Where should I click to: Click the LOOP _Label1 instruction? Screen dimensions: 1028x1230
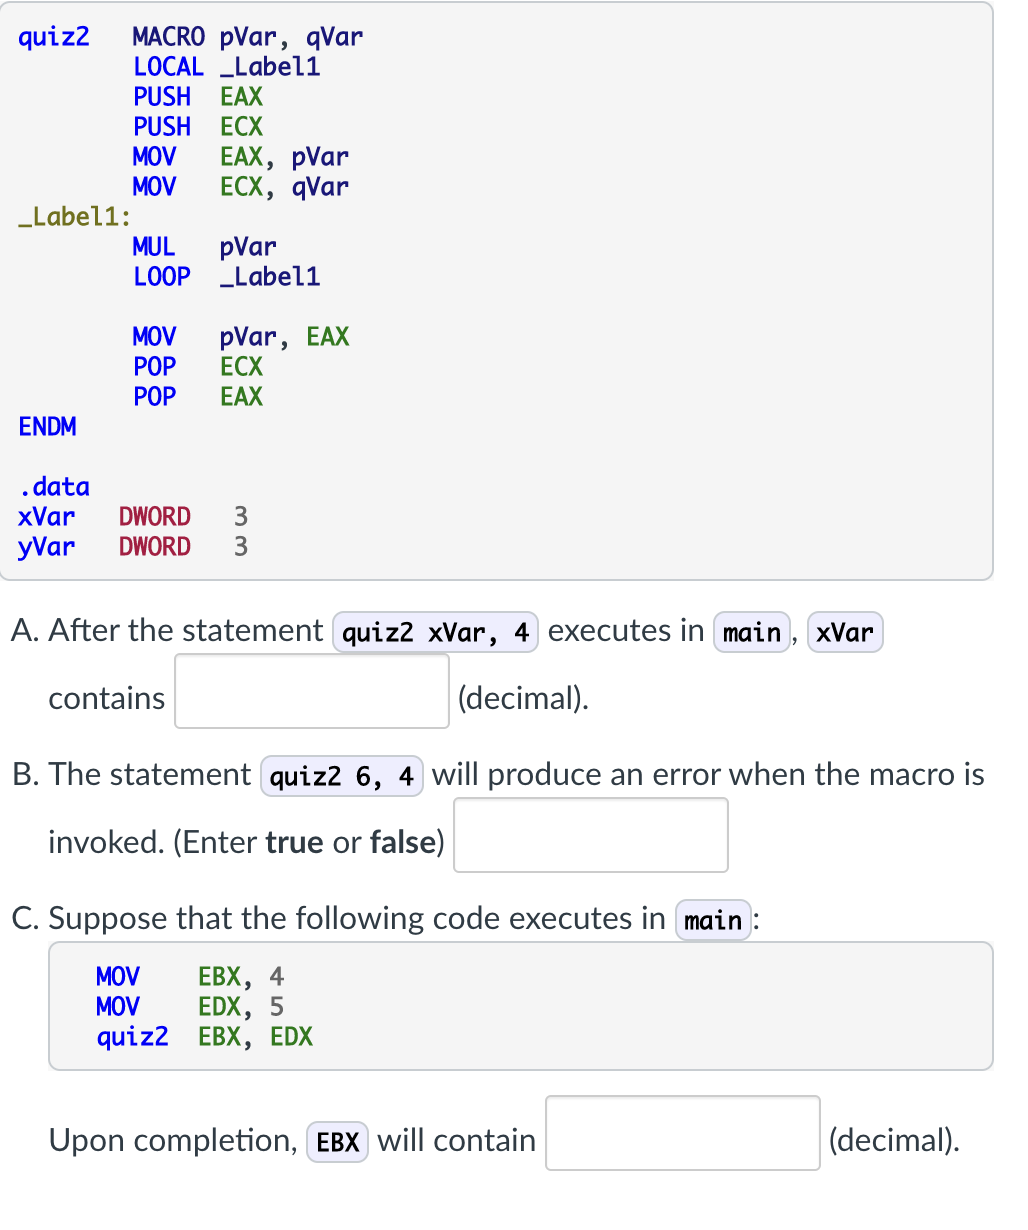pyautogui.click(x=225, y=277)
